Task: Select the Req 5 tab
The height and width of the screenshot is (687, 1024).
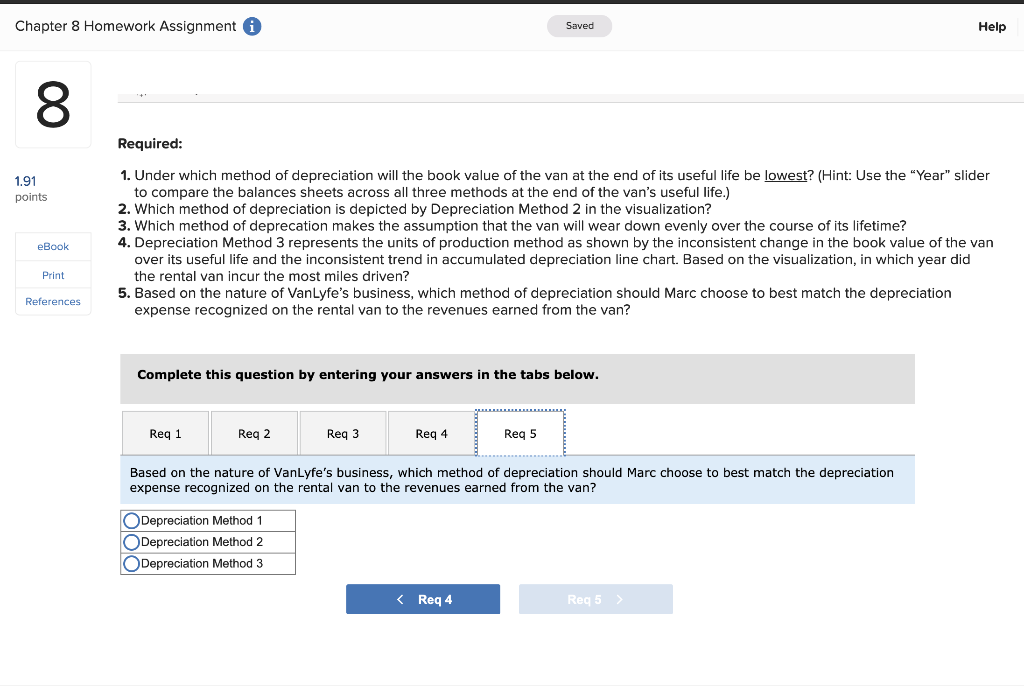Action: [520, 432]
